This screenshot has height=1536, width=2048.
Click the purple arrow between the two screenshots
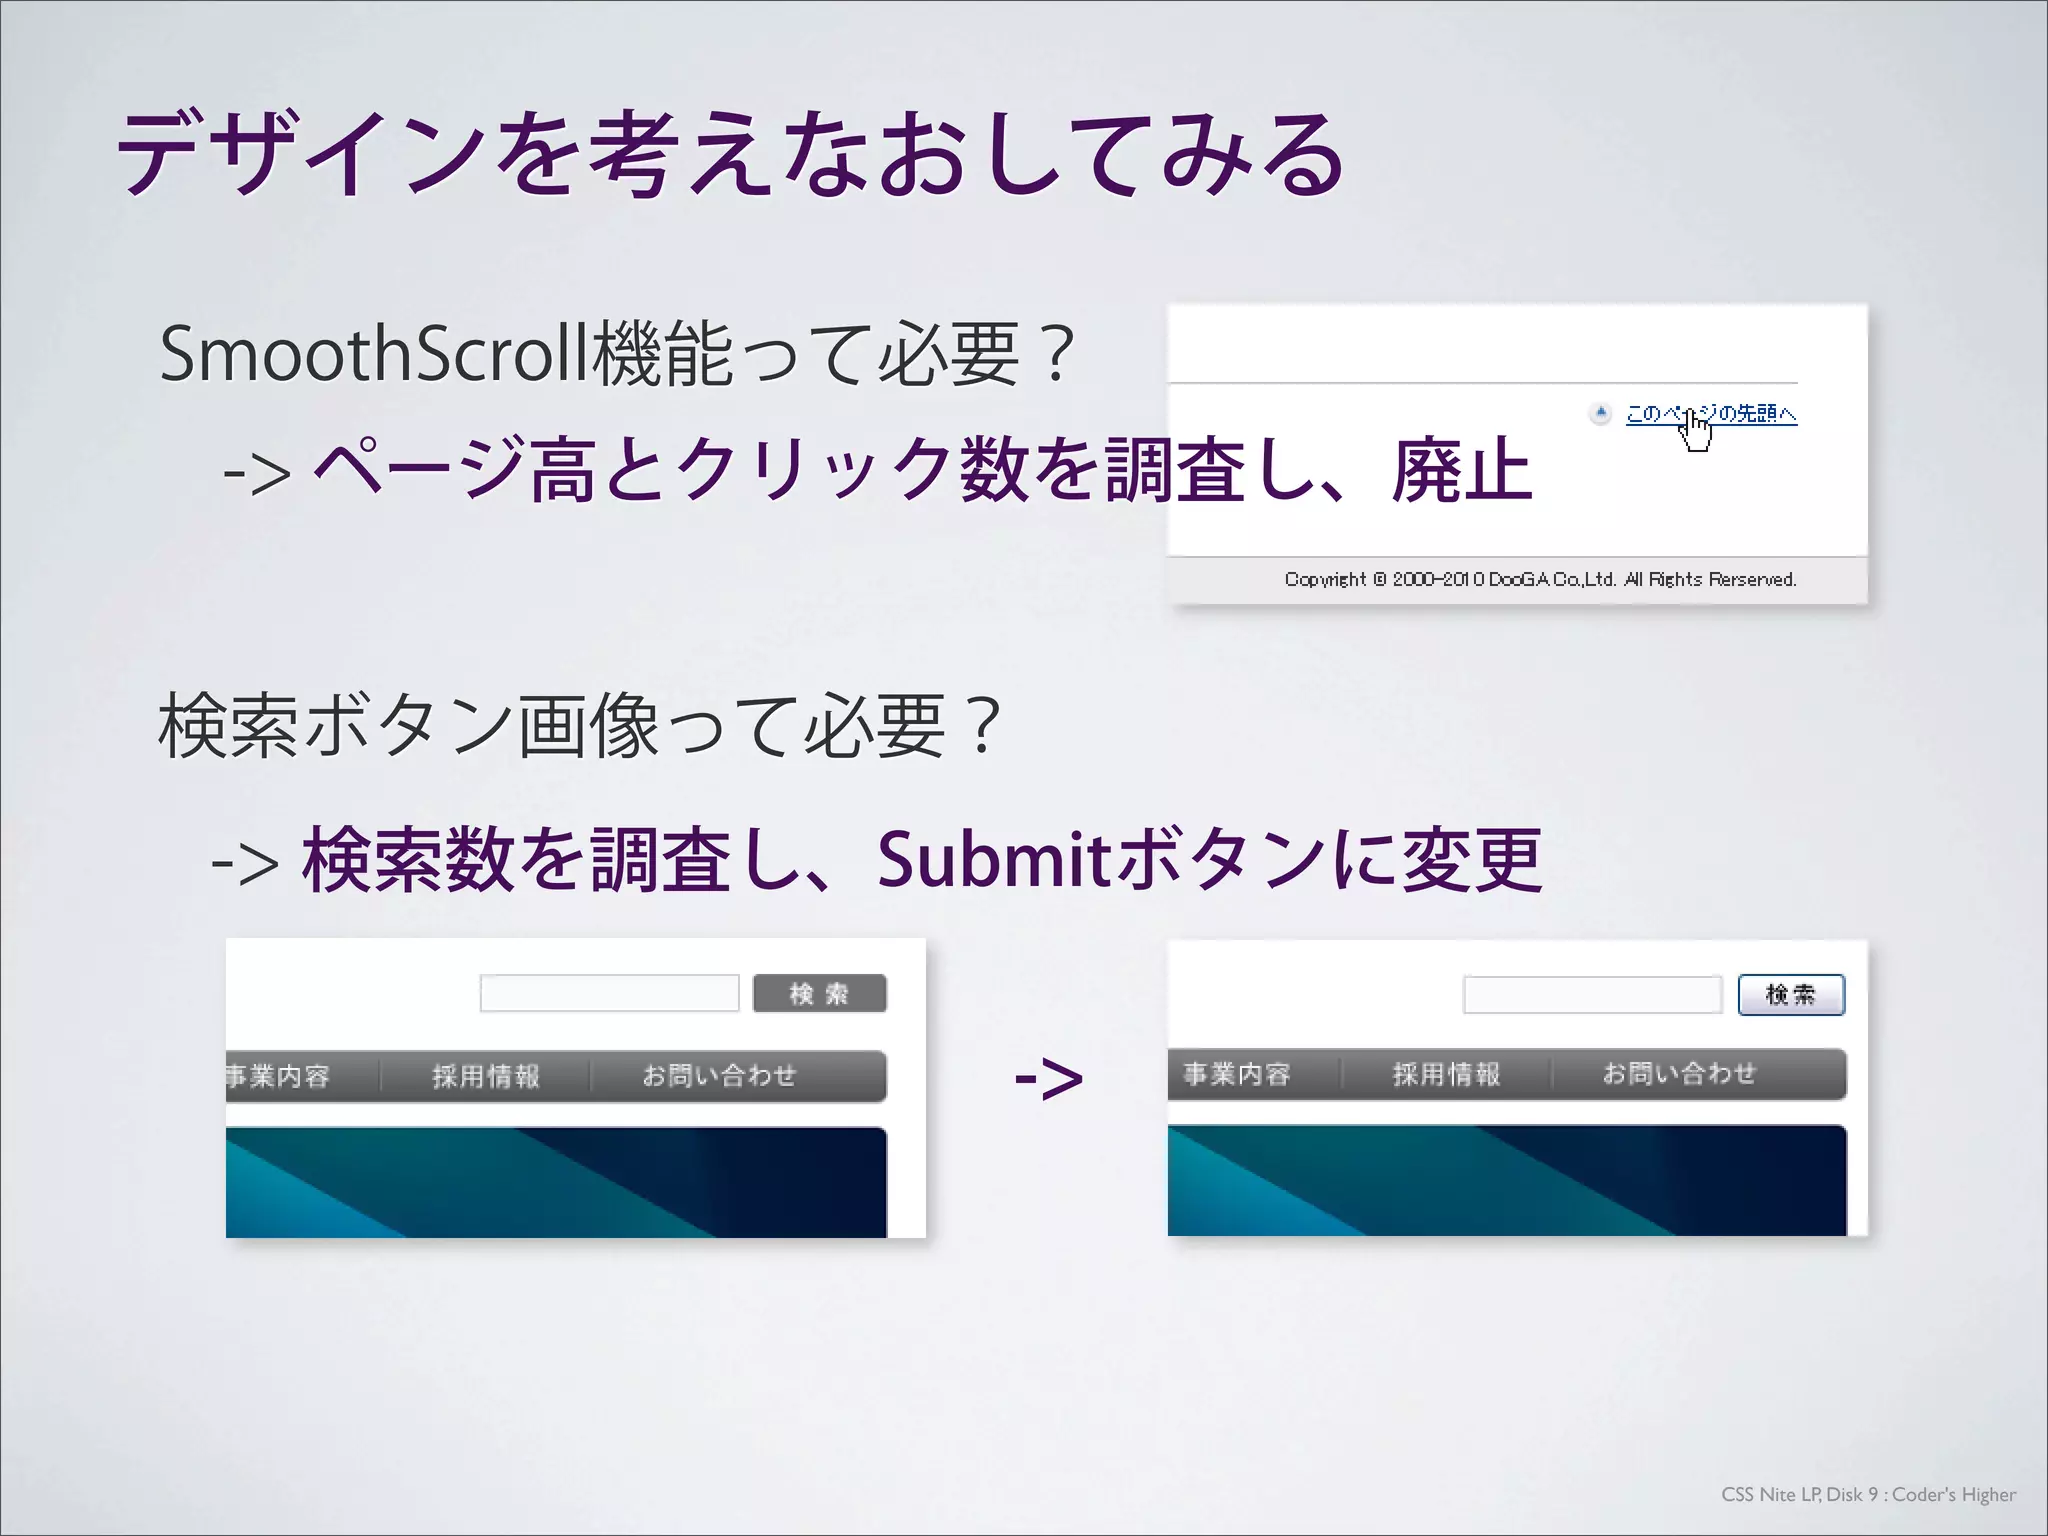click(1048, 1078)
